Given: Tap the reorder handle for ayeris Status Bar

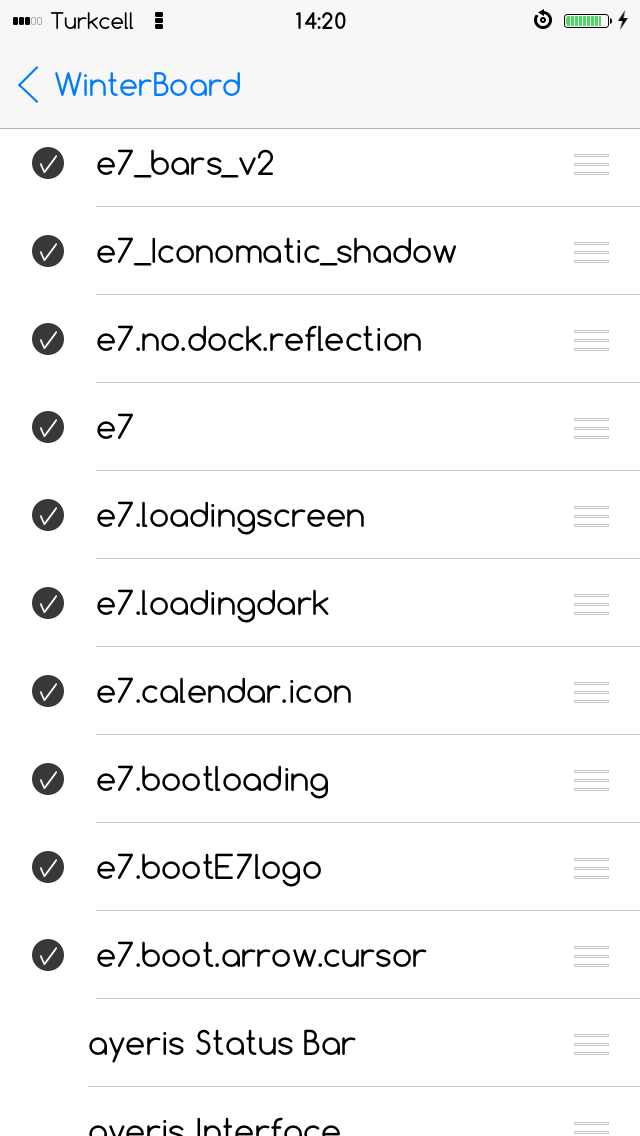Looking at the screenshot, I should pos(591,1044).
